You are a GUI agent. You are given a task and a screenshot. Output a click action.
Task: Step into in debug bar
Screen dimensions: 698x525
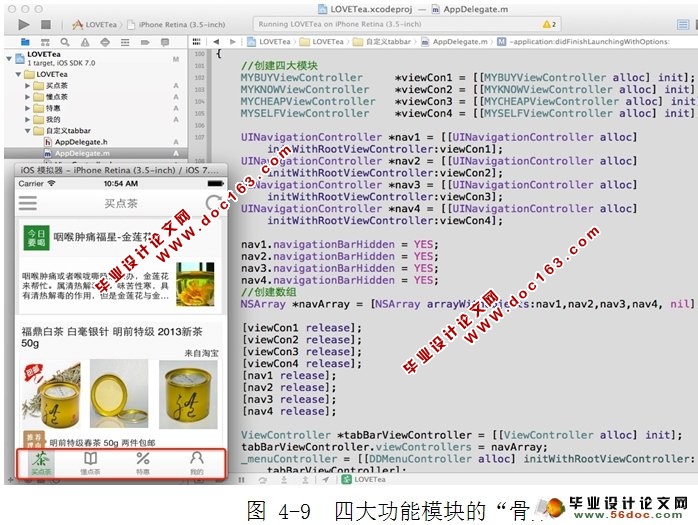284,480
